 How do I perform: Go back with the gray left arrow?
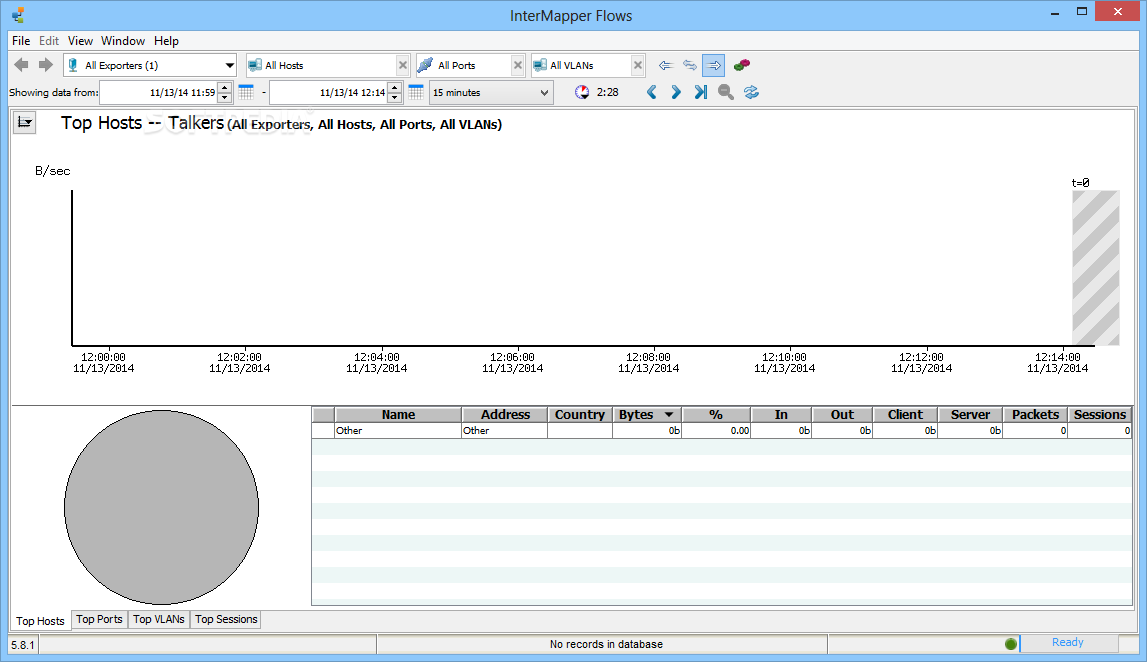tap(22, 65)
